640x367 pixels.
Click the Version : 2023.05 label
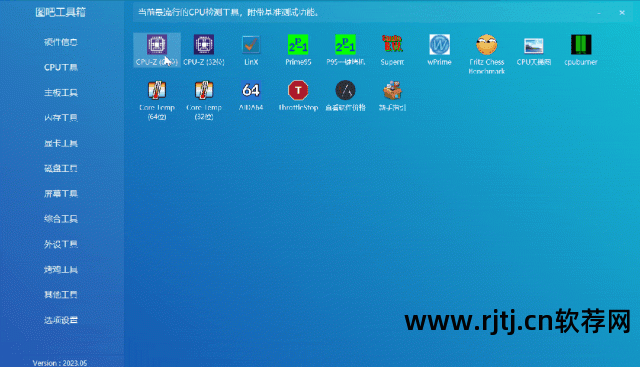[x=60, y=363]
